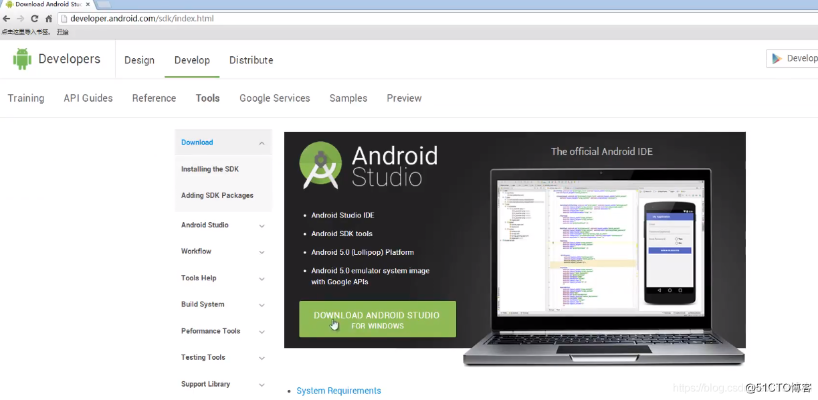The image size is (818, 400).
Task: Expand the Build System sidebar section
Action: [x=262, y=305]
